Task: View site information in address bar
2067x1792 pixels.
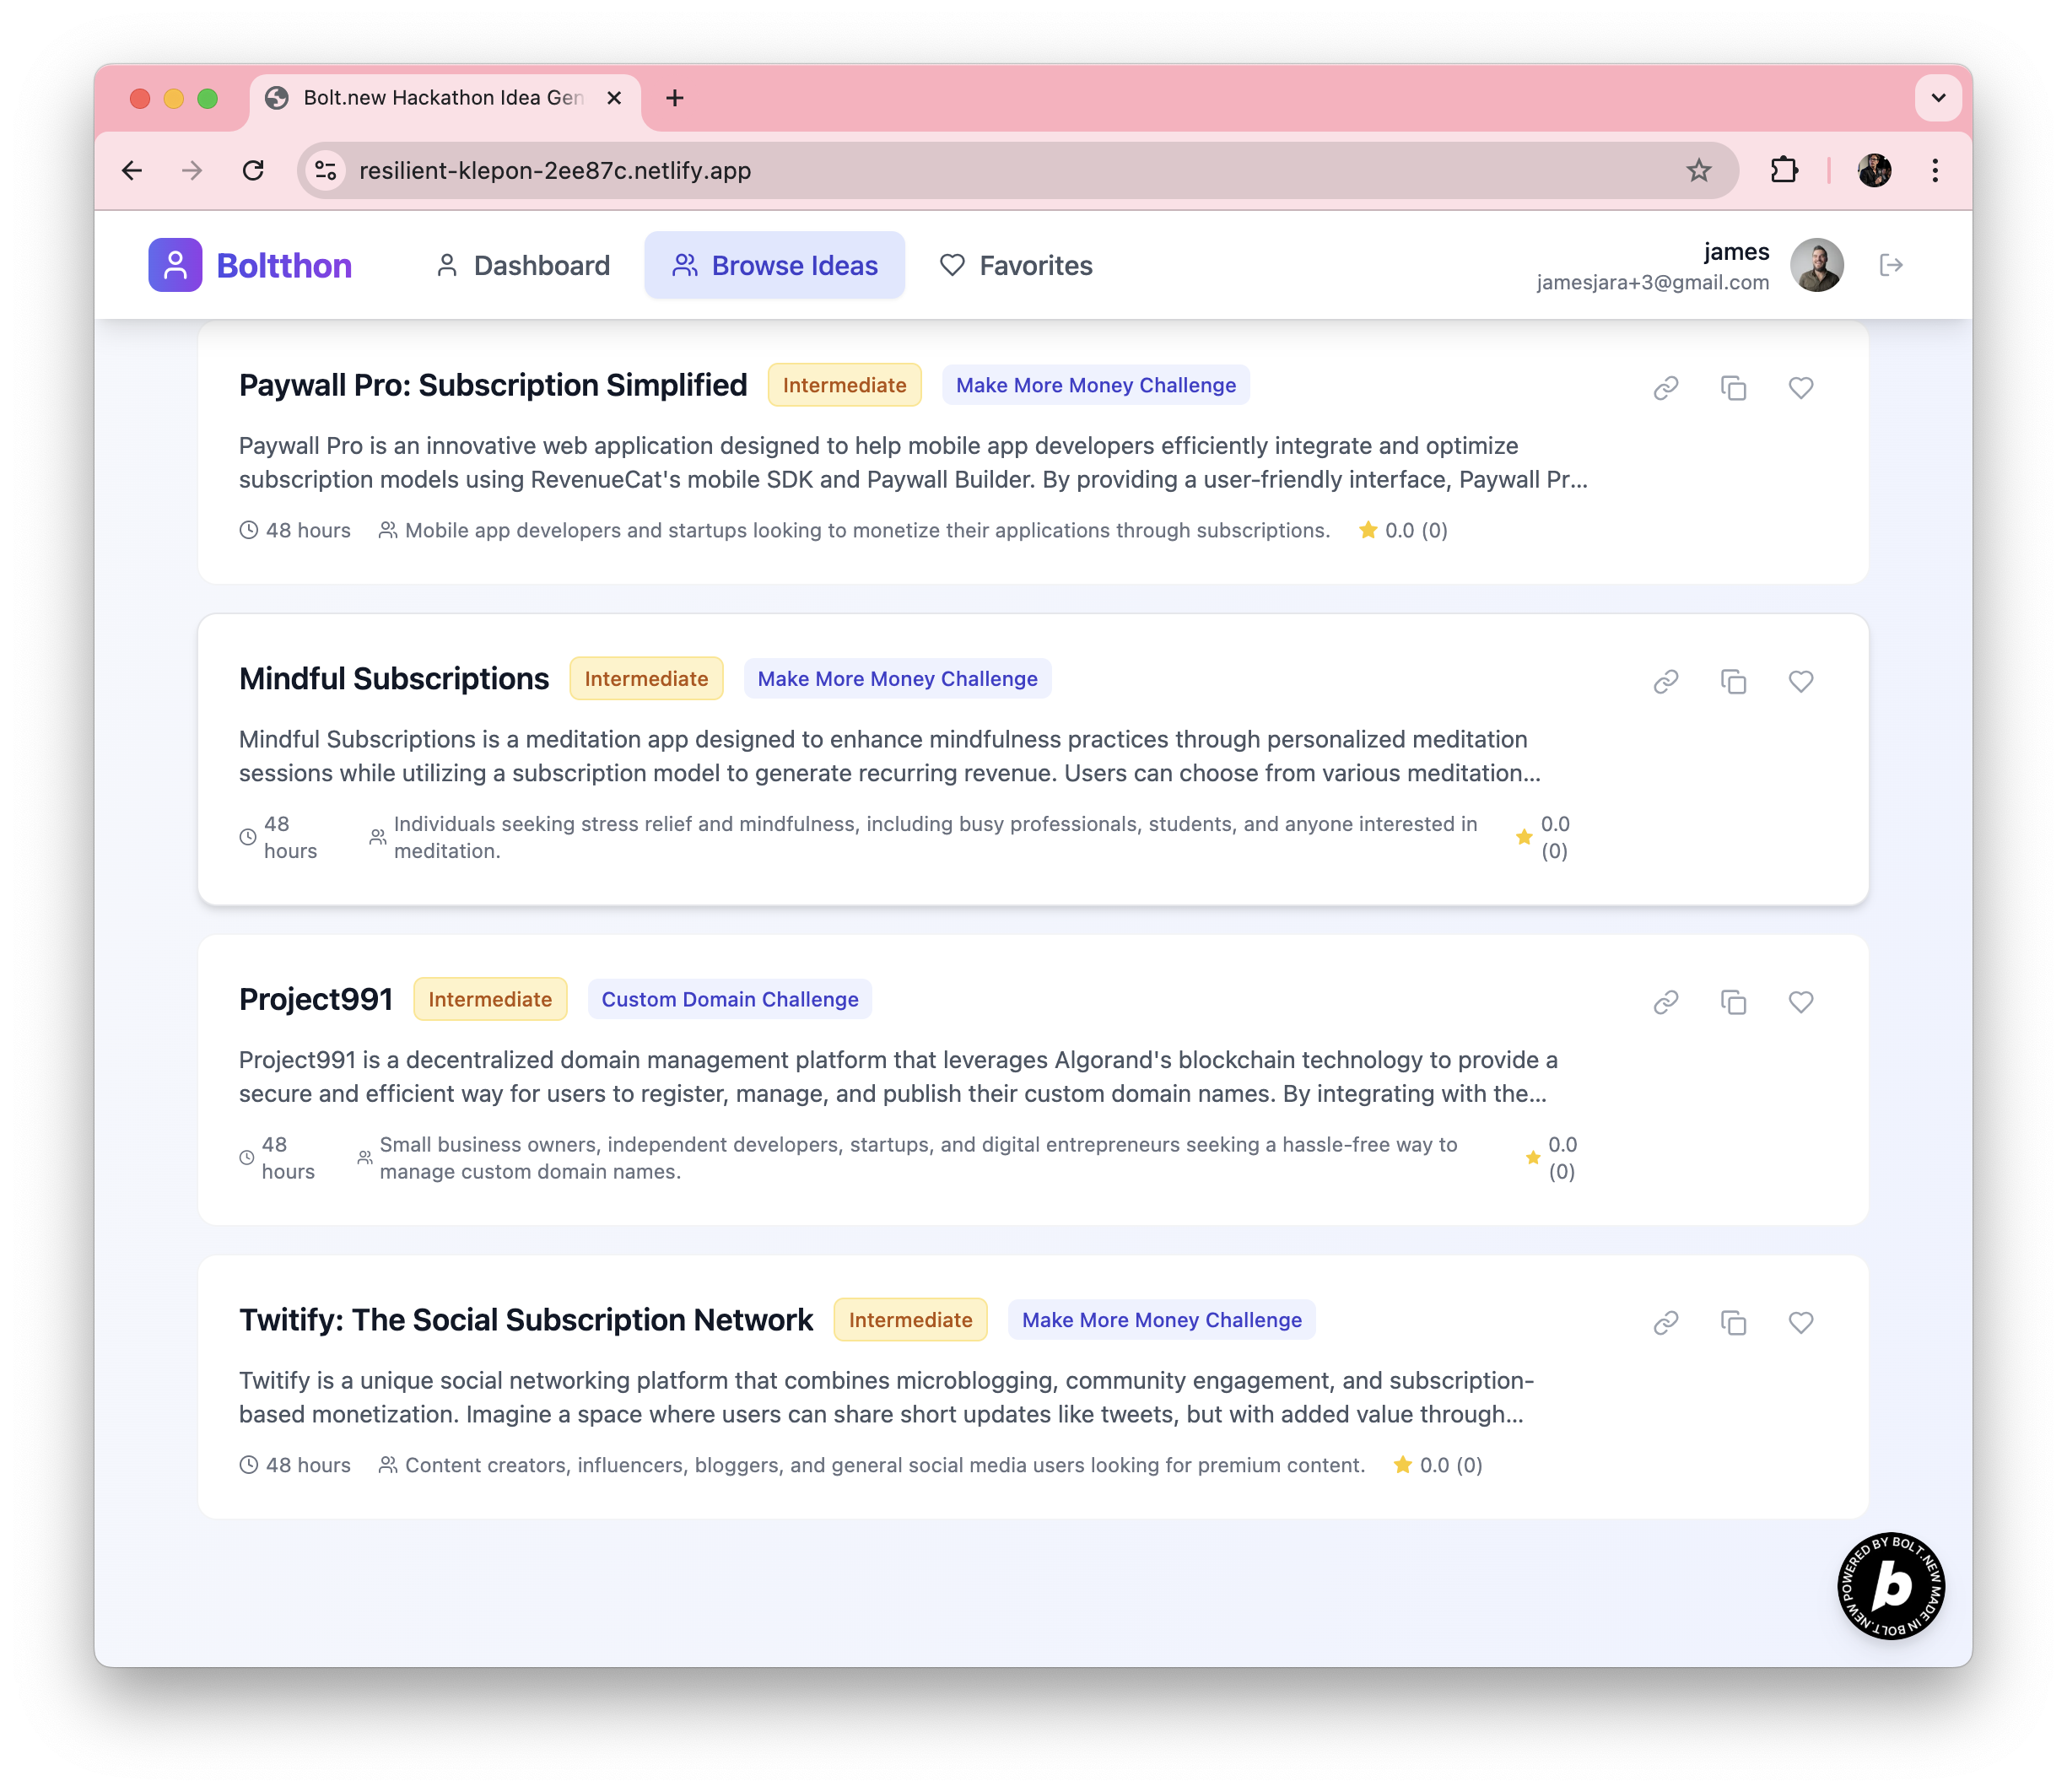Action: [326, 170]
